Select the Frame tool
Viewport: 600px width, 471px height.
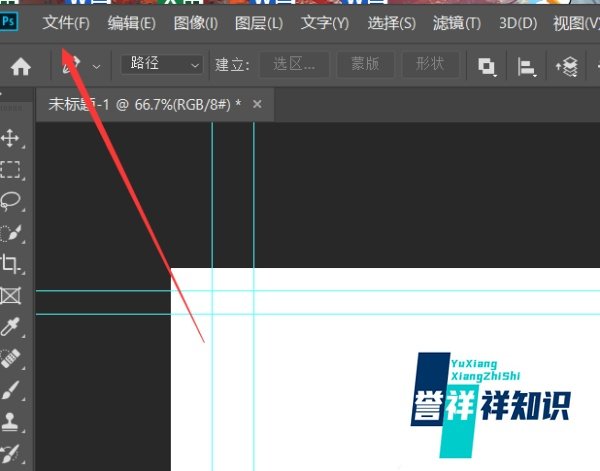(x=11, y=295)
